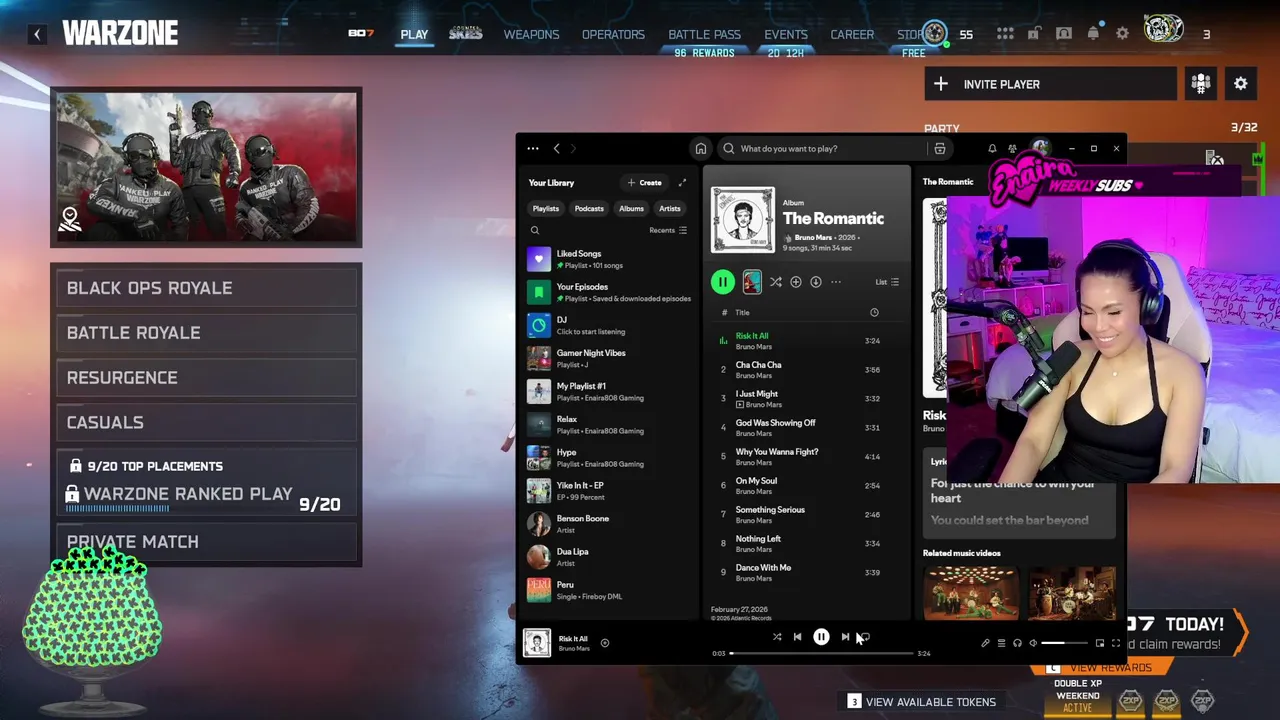Open Spotify Friend Activity icon
This screenshot has height=720, width=1280.
pos(1012,149)
